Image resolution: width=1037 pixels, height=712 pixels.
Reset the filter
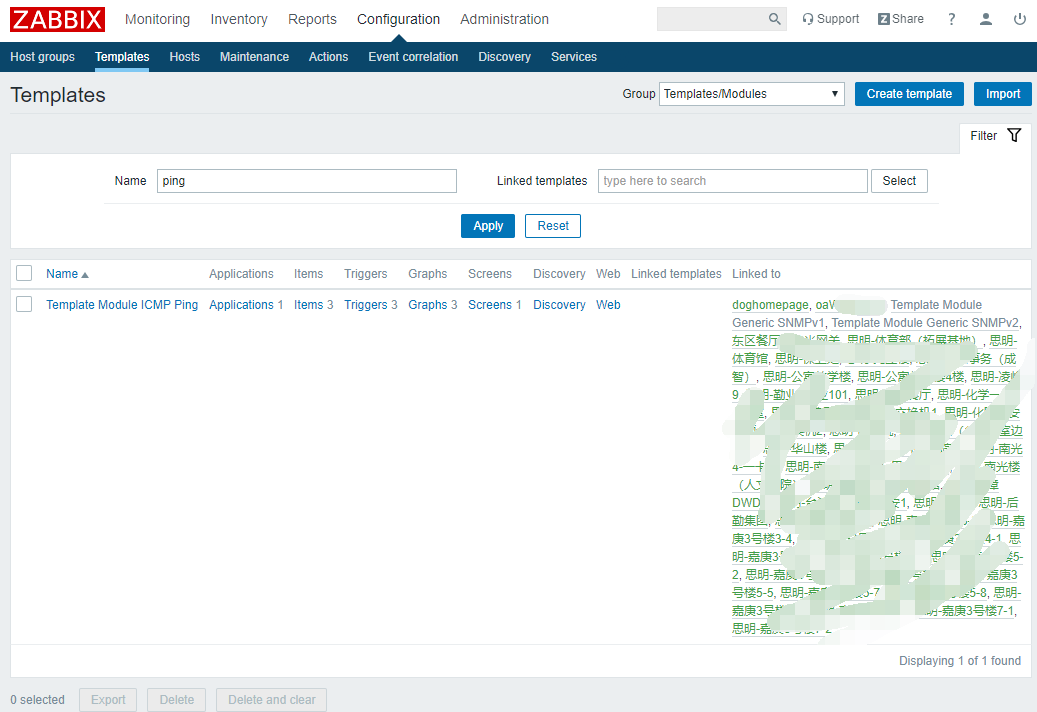(x=553, y=226)
